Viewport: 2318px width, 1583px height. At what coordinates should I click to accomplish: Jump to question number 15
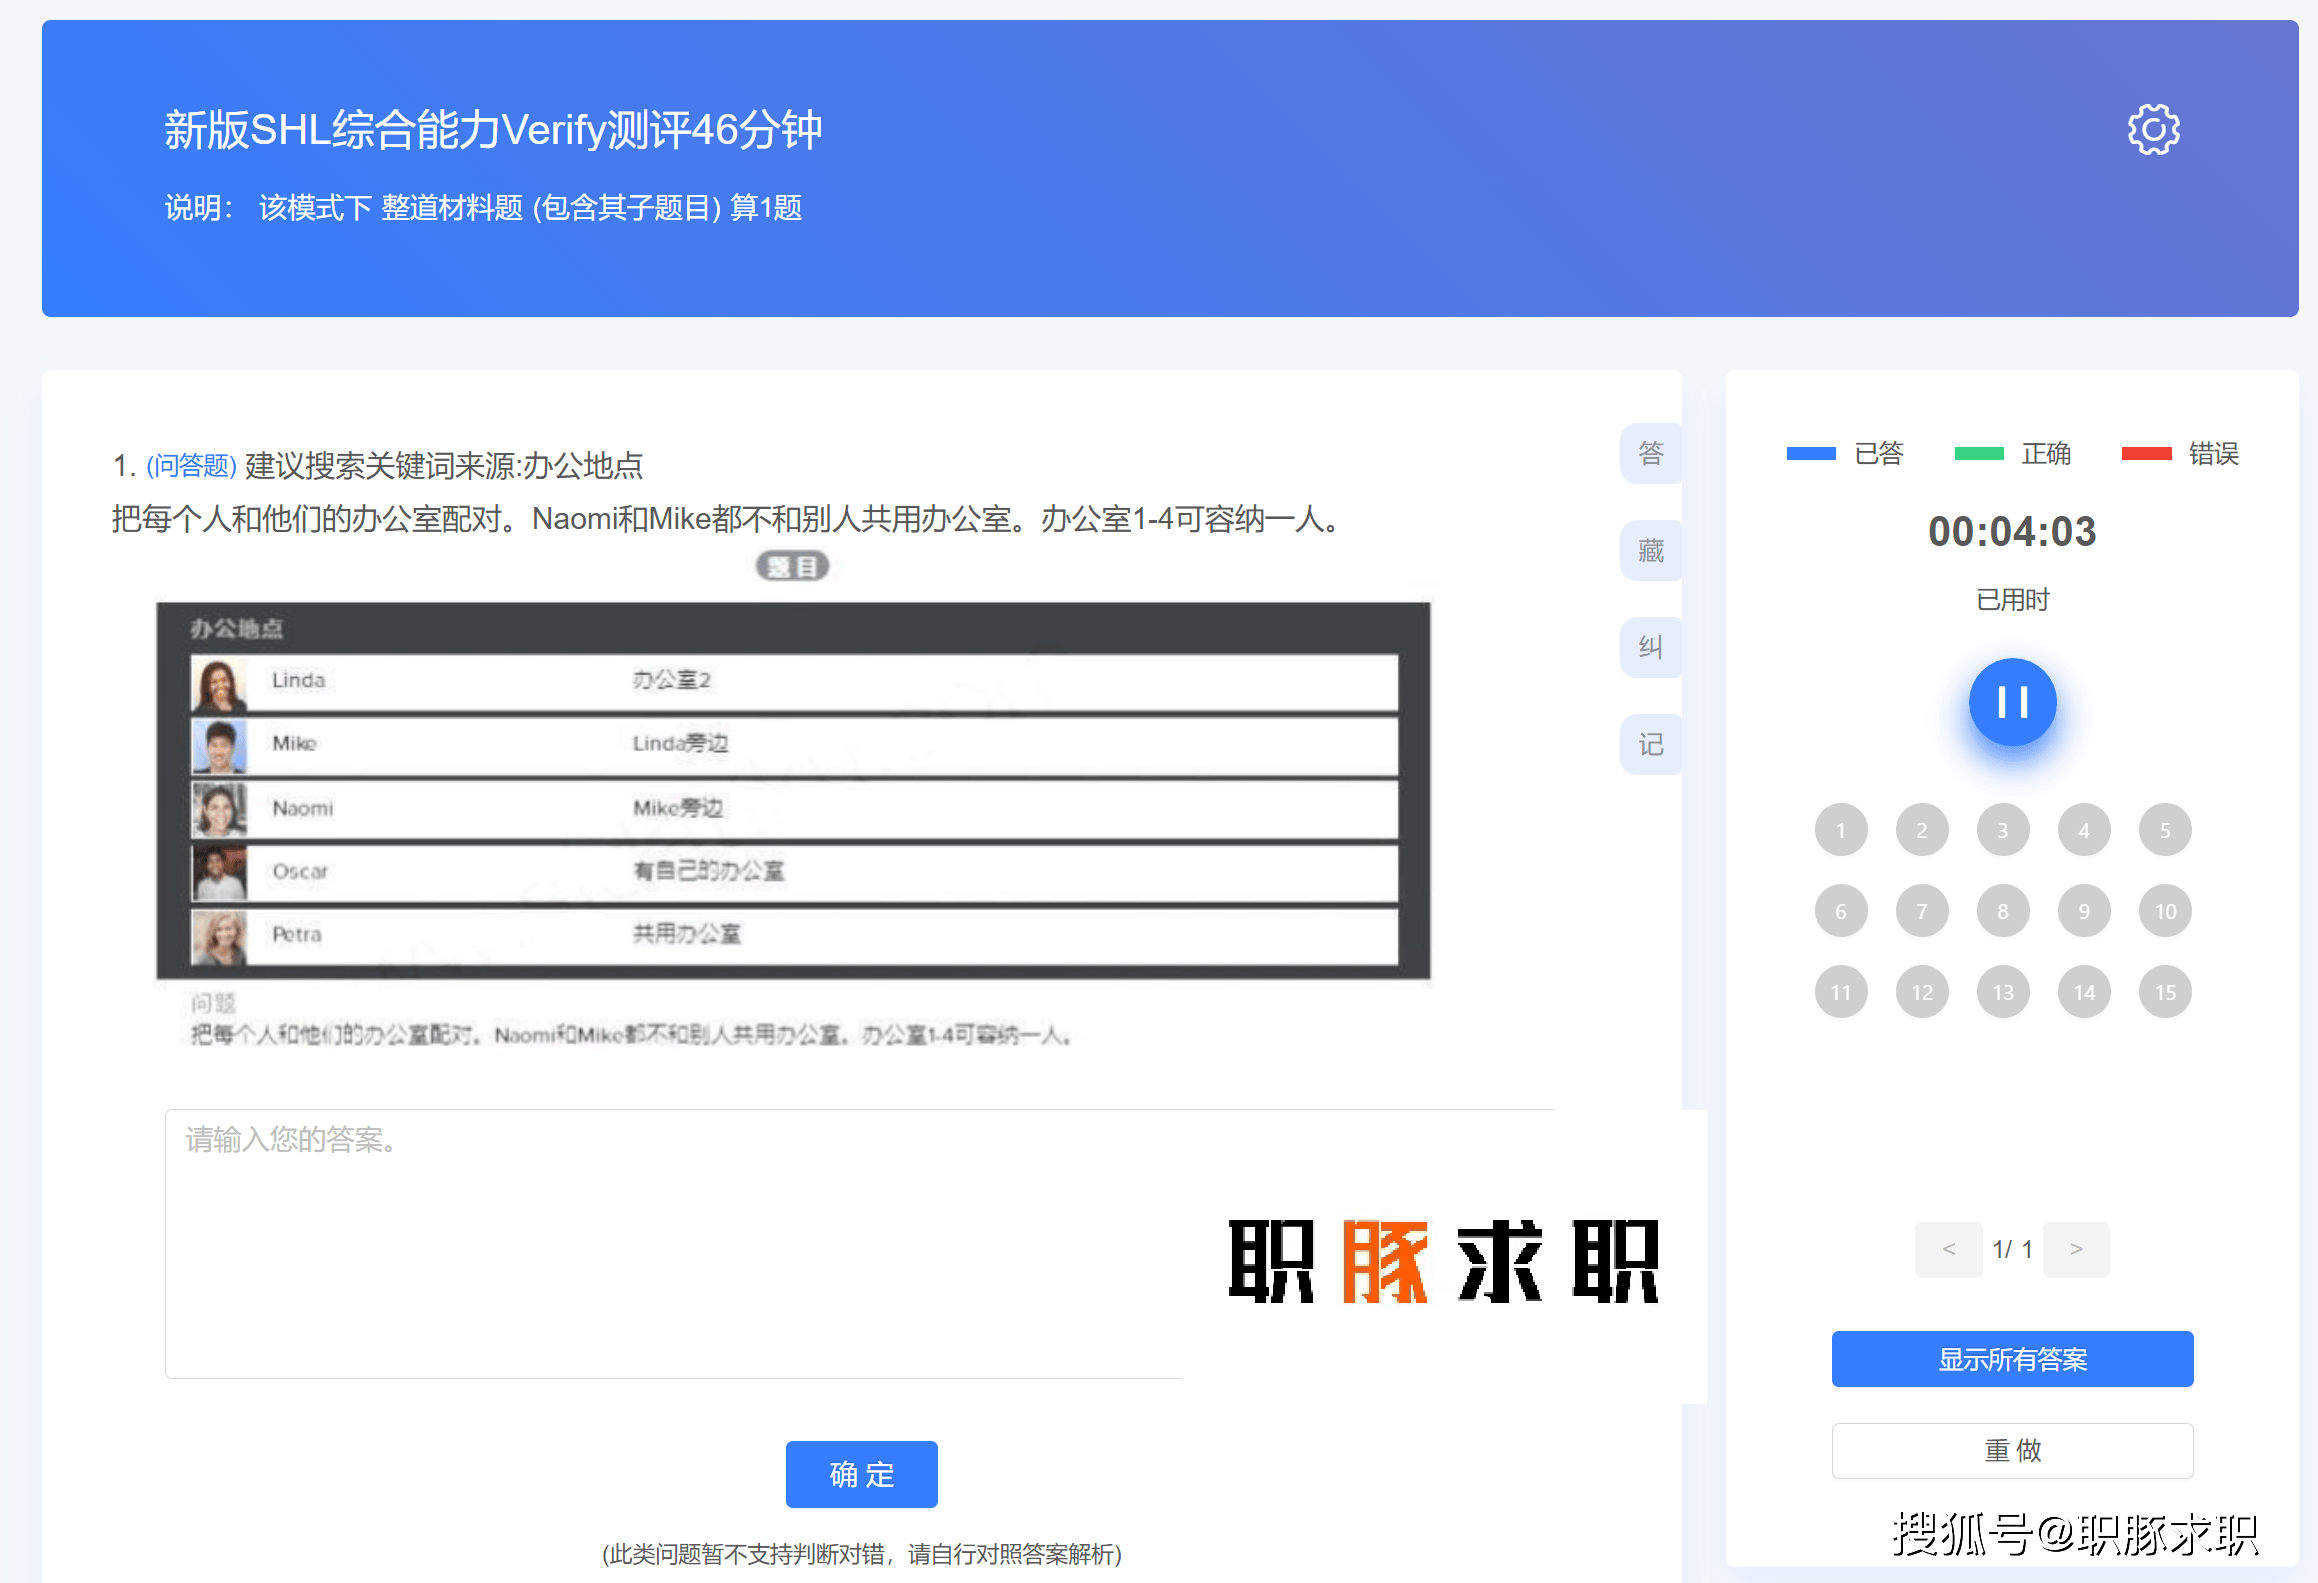[2164, 992]
